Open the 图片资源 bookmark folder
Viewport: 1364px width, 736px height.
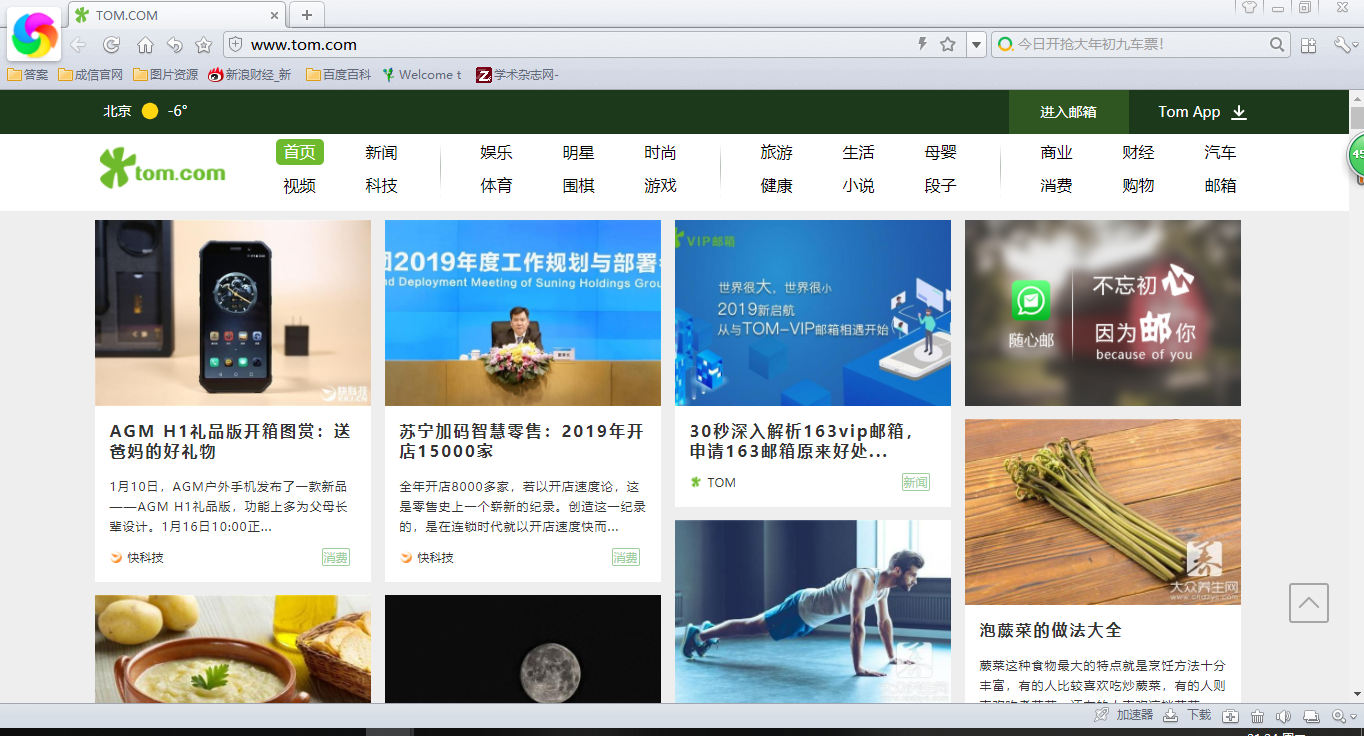pyautogui.click(x=165, y=74)
